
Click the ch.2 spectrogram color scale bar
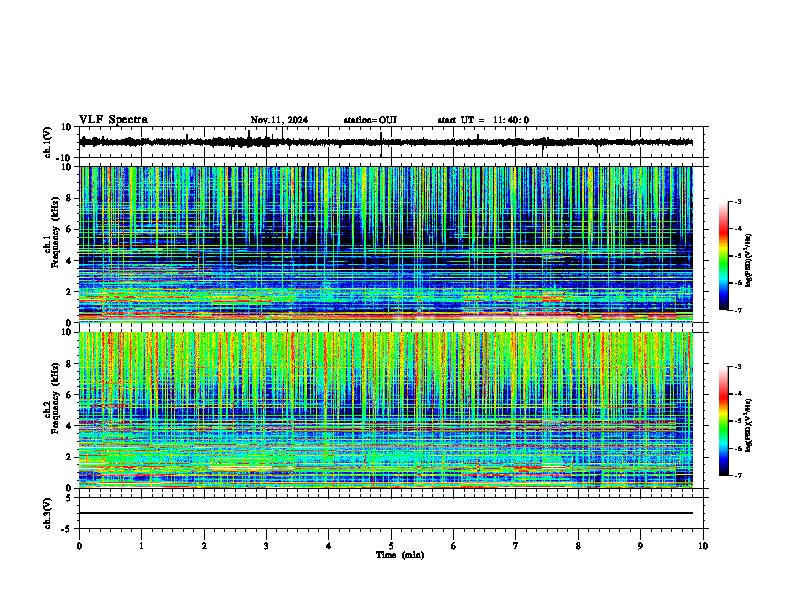724,421
